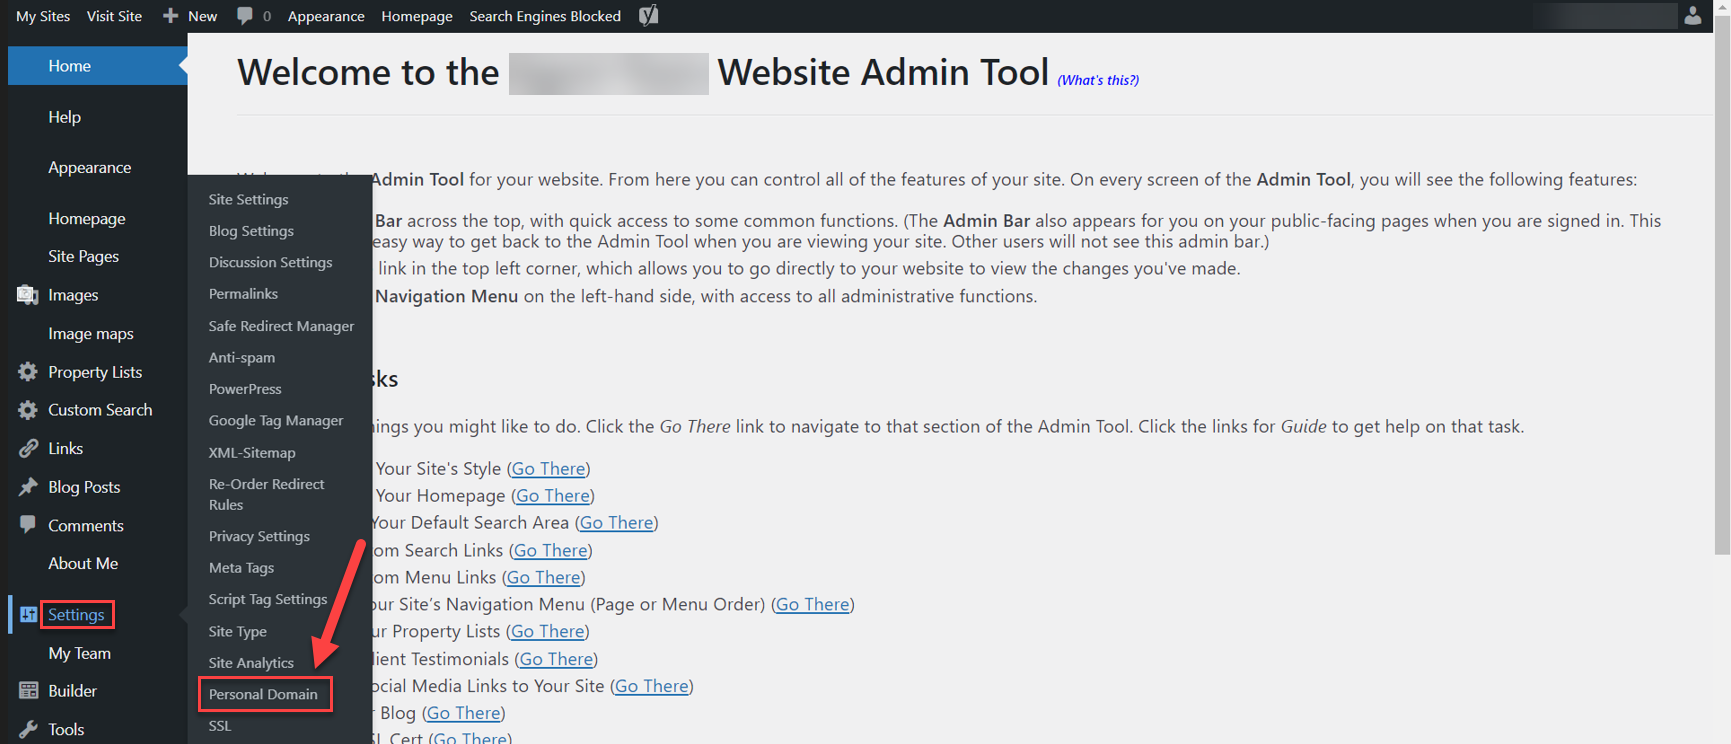
Task: Open Google Tag Manager settings
Action: pyautogui.click(x=276, y=421)
